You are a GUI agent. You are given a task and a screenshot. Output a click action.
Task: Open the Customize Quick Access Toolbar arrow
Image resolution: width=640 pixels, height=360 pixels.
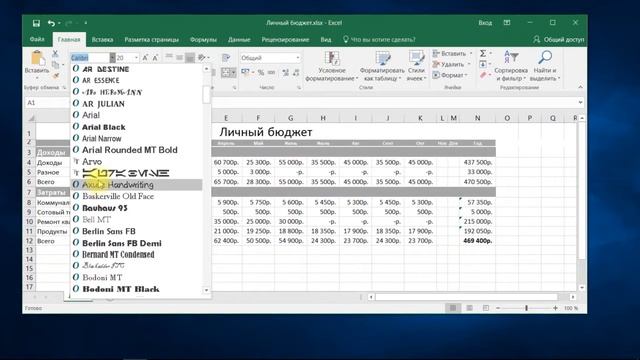(86, 23)
